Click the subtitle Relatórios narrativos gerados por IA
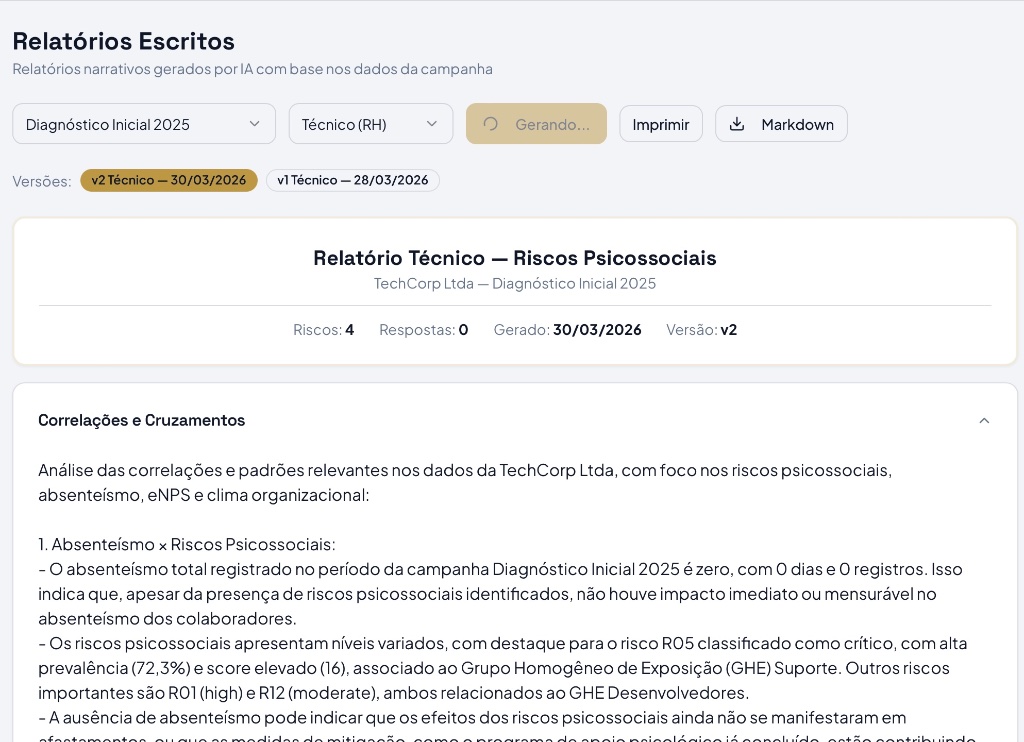 [x=252, y=69]
